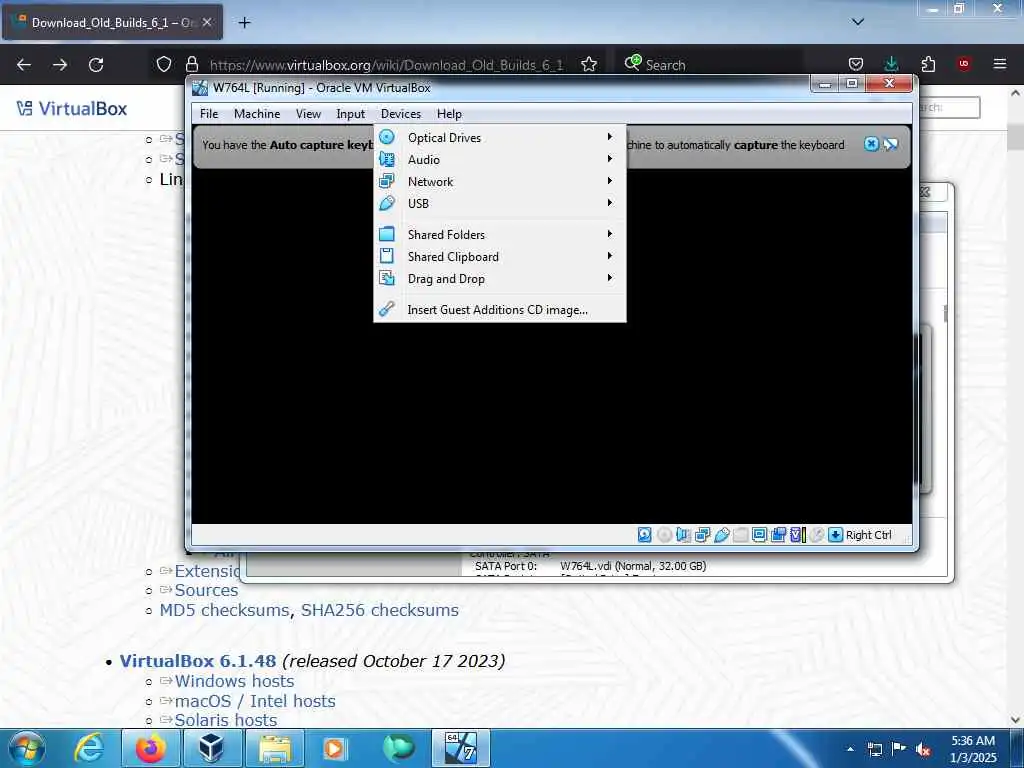
Task: Open the Help menu of the VM window
Action: click(449, 114)
